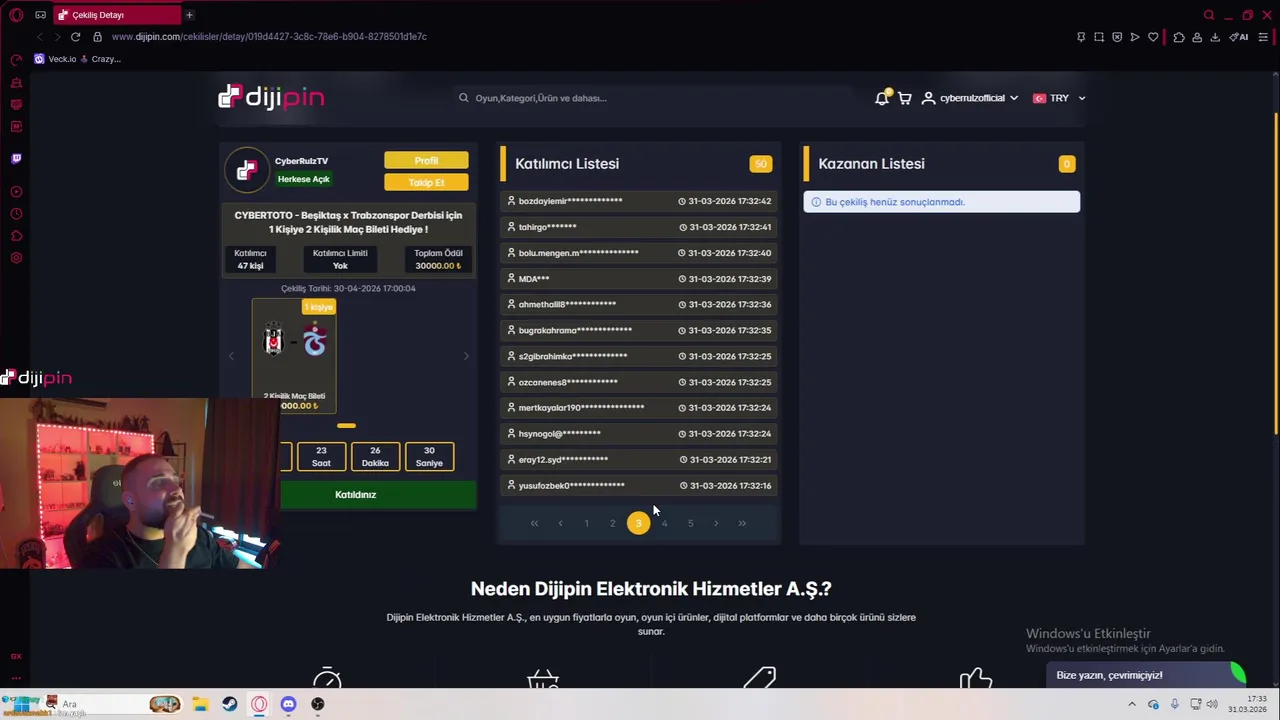
Task: Click the yellow 50 participant count badge
Action: (760, 164)
